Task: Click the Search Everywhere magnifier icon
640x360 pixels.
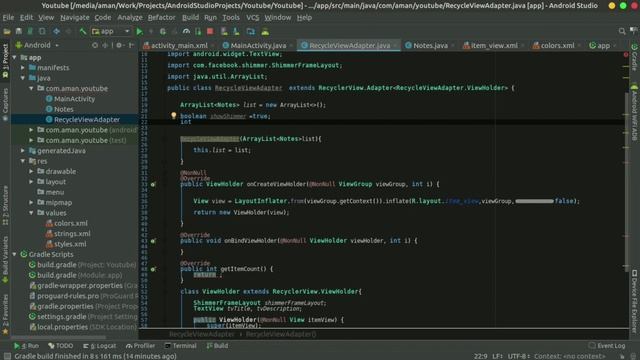Action: tap(622, 31)
